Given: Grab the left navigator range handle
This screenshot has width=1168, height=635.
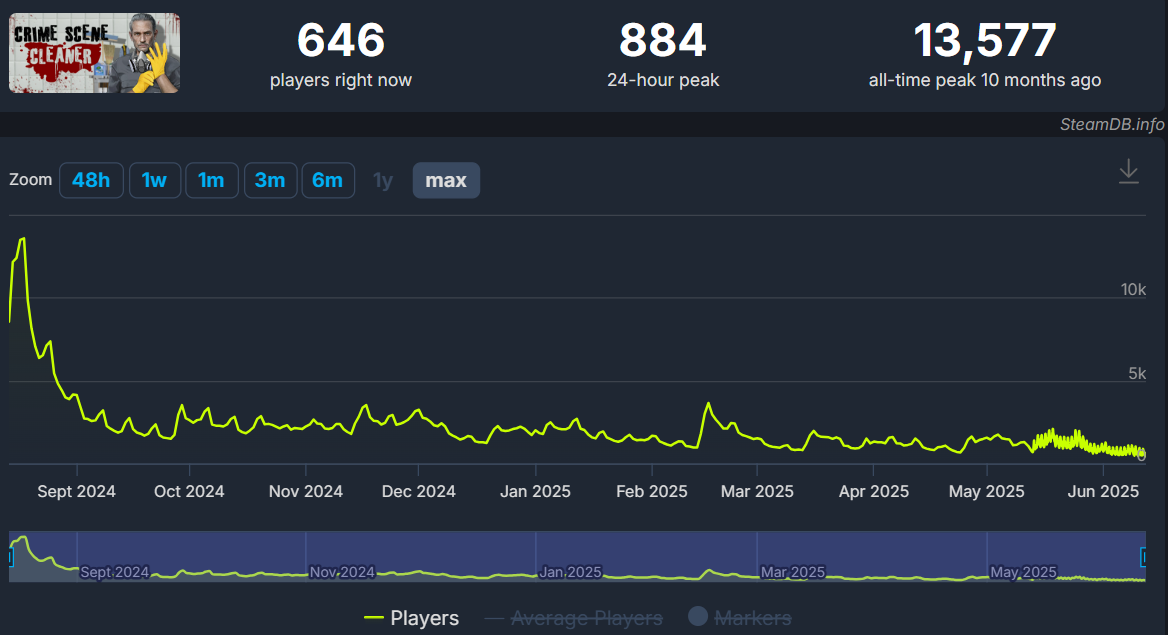Looking at the screenshot, I should (11, 557).
